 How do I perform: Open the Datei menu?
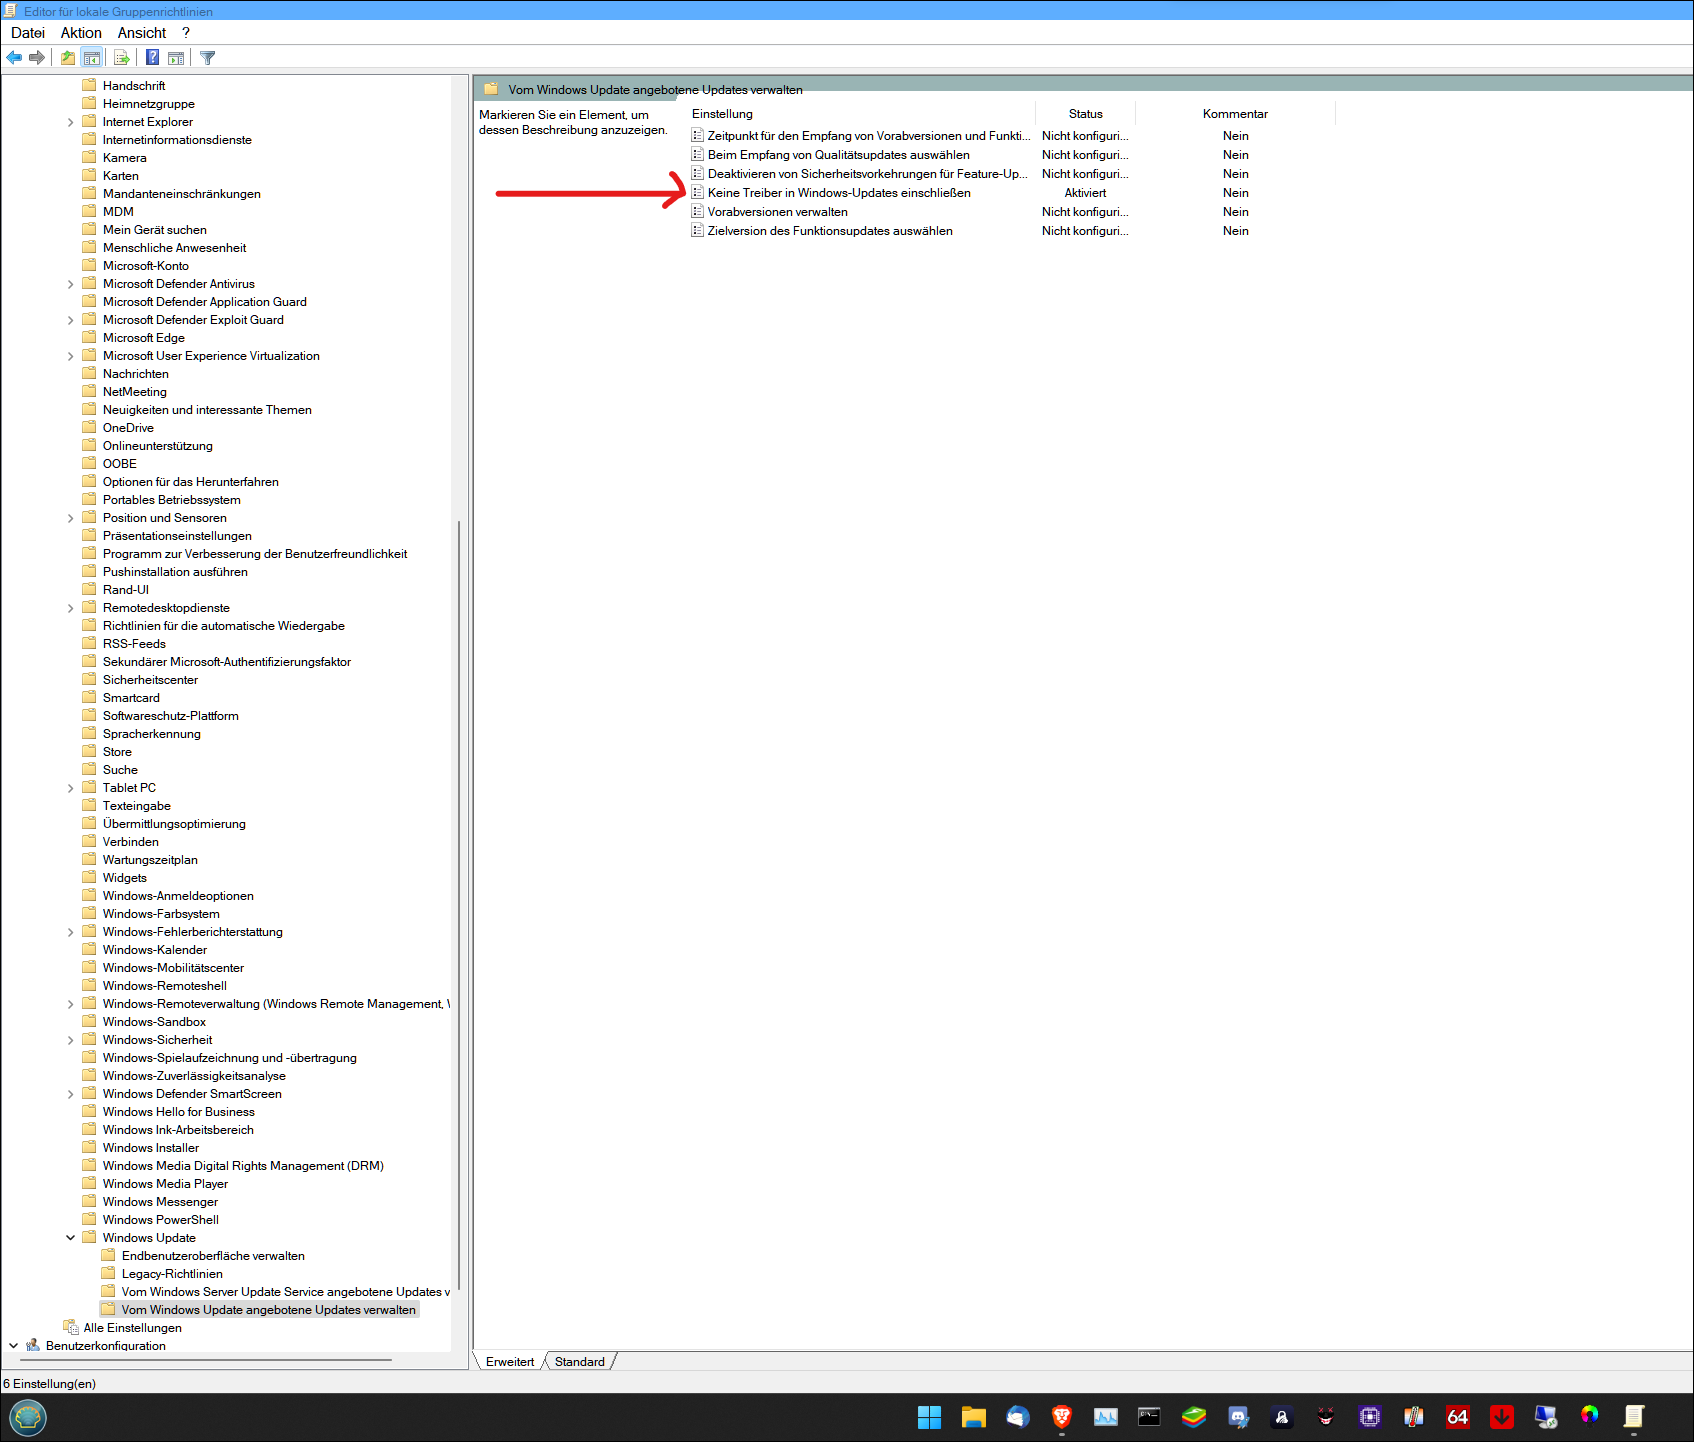(28, 33)
